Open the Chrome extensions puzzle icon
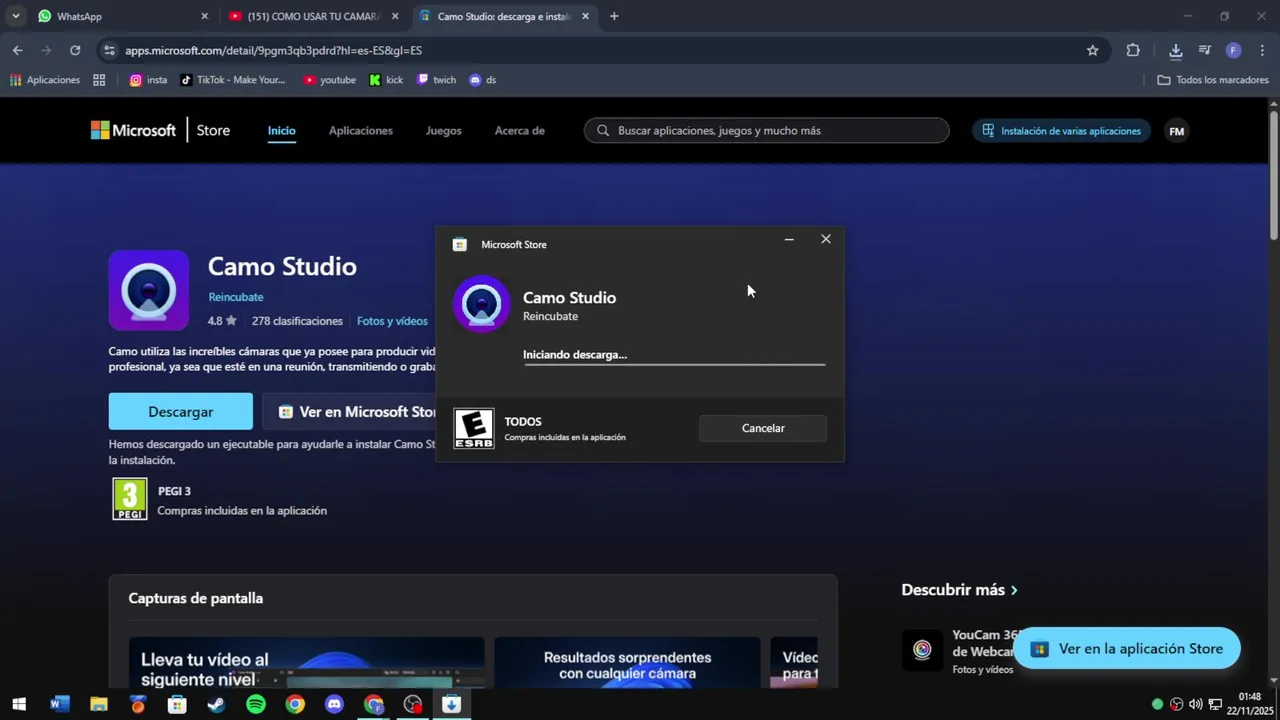 [1133, 50]
